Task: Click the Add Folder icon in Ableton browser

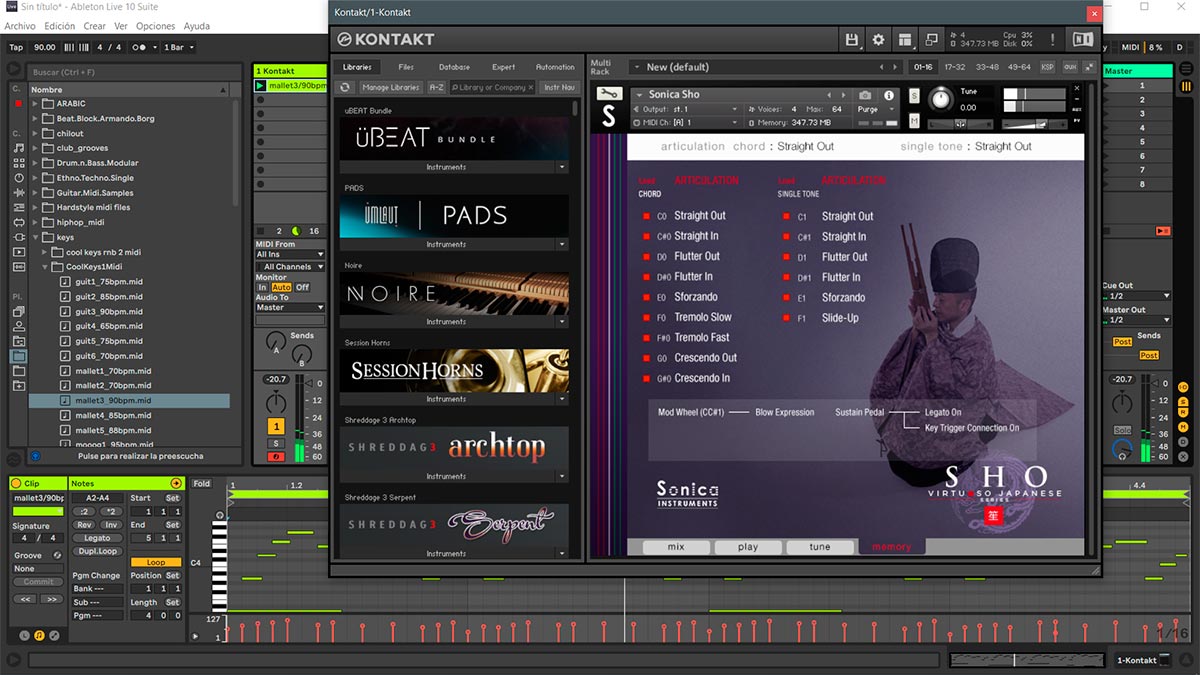Action: 19,385
